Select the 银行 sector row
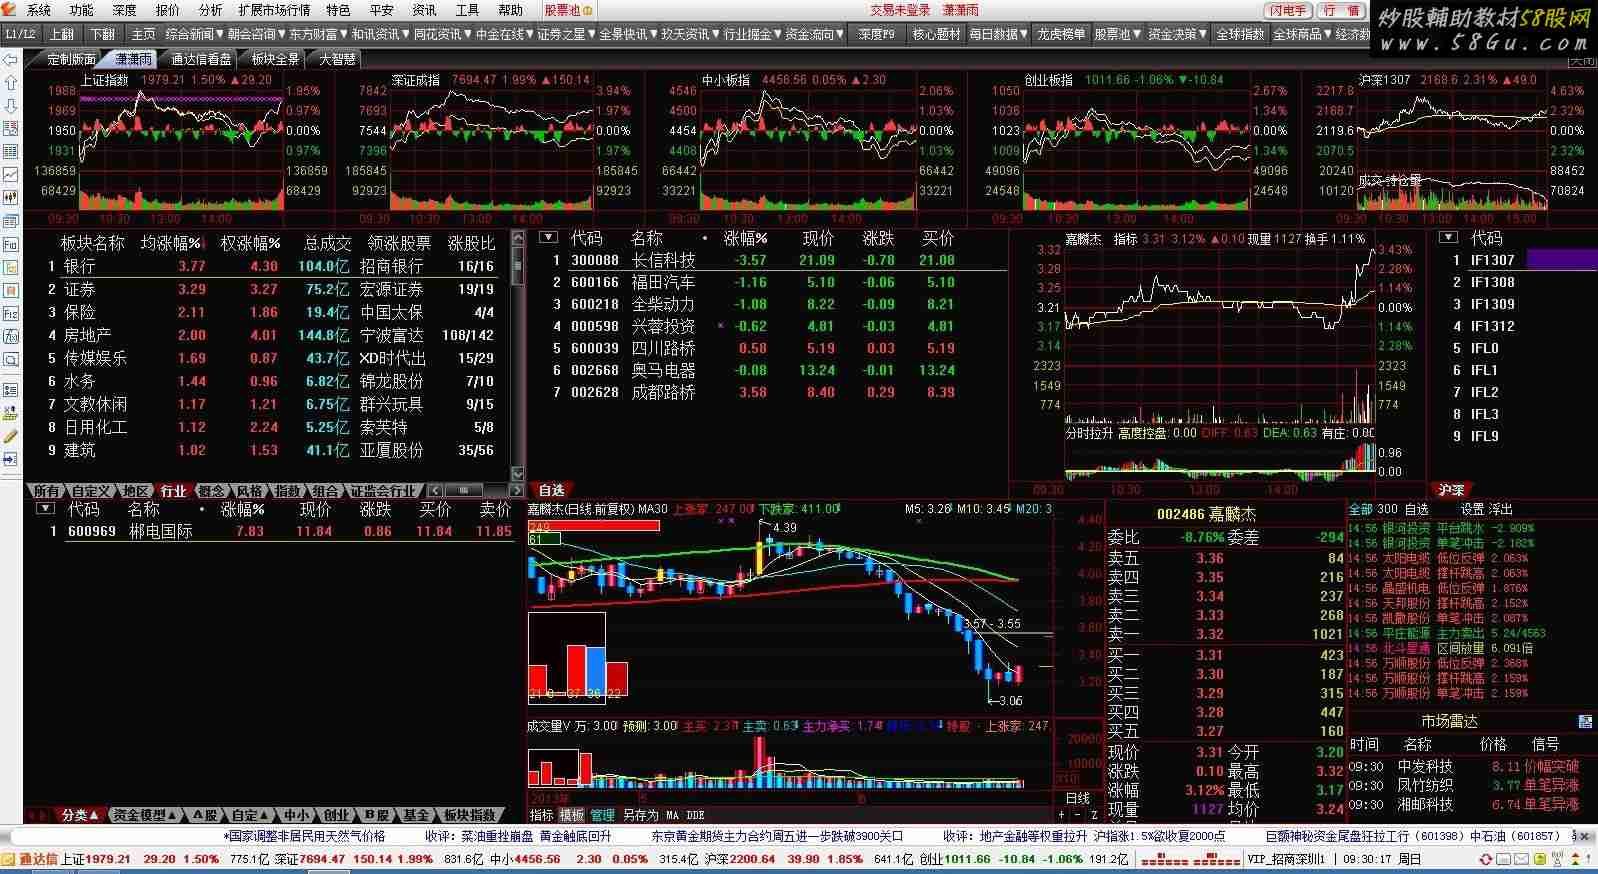 click(x=267, y=266)
